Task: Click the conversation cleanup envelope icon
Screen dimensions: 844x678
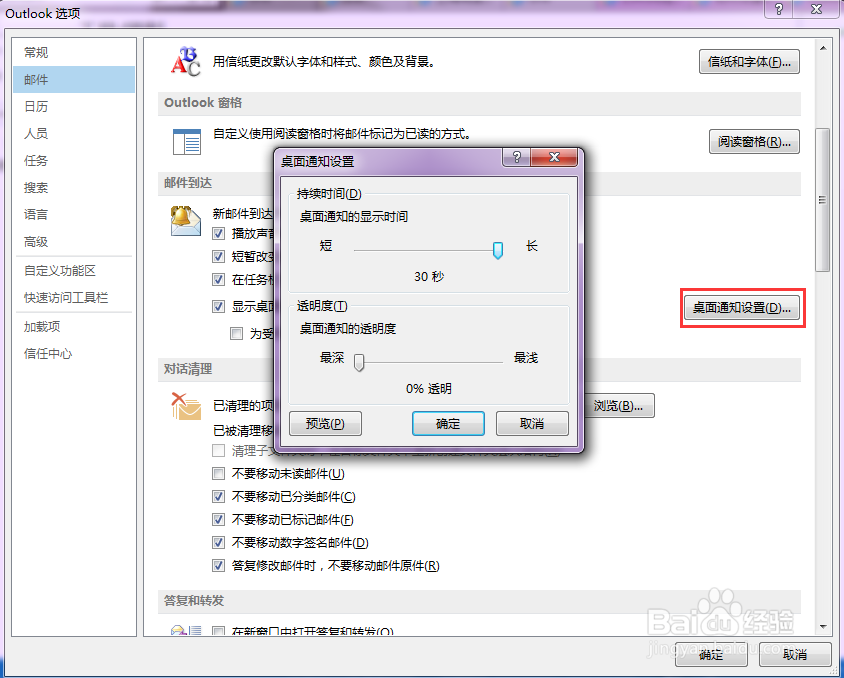Action: click(186, 406)
